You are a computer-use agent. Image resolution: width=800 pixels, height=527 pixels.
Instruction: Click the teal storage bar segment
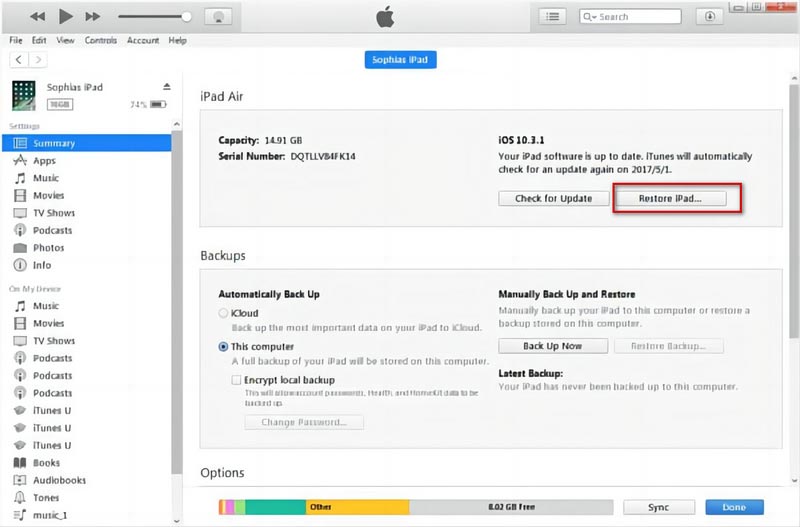point(276,507)
